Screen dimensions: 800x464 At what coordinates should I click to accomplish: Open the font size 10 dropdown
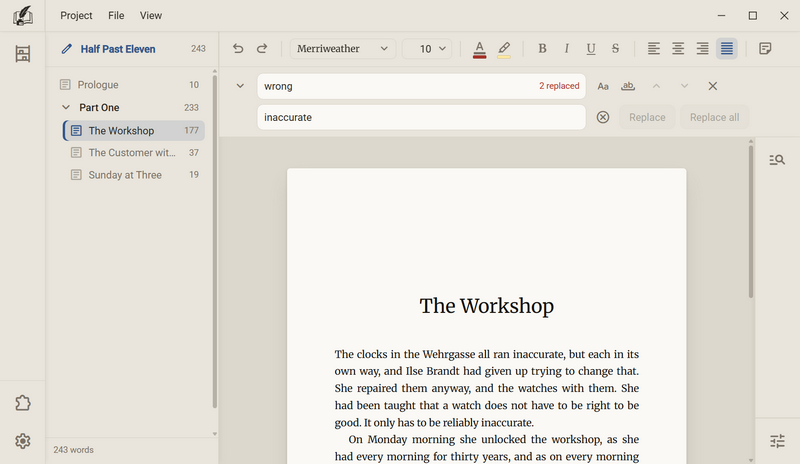427,48
